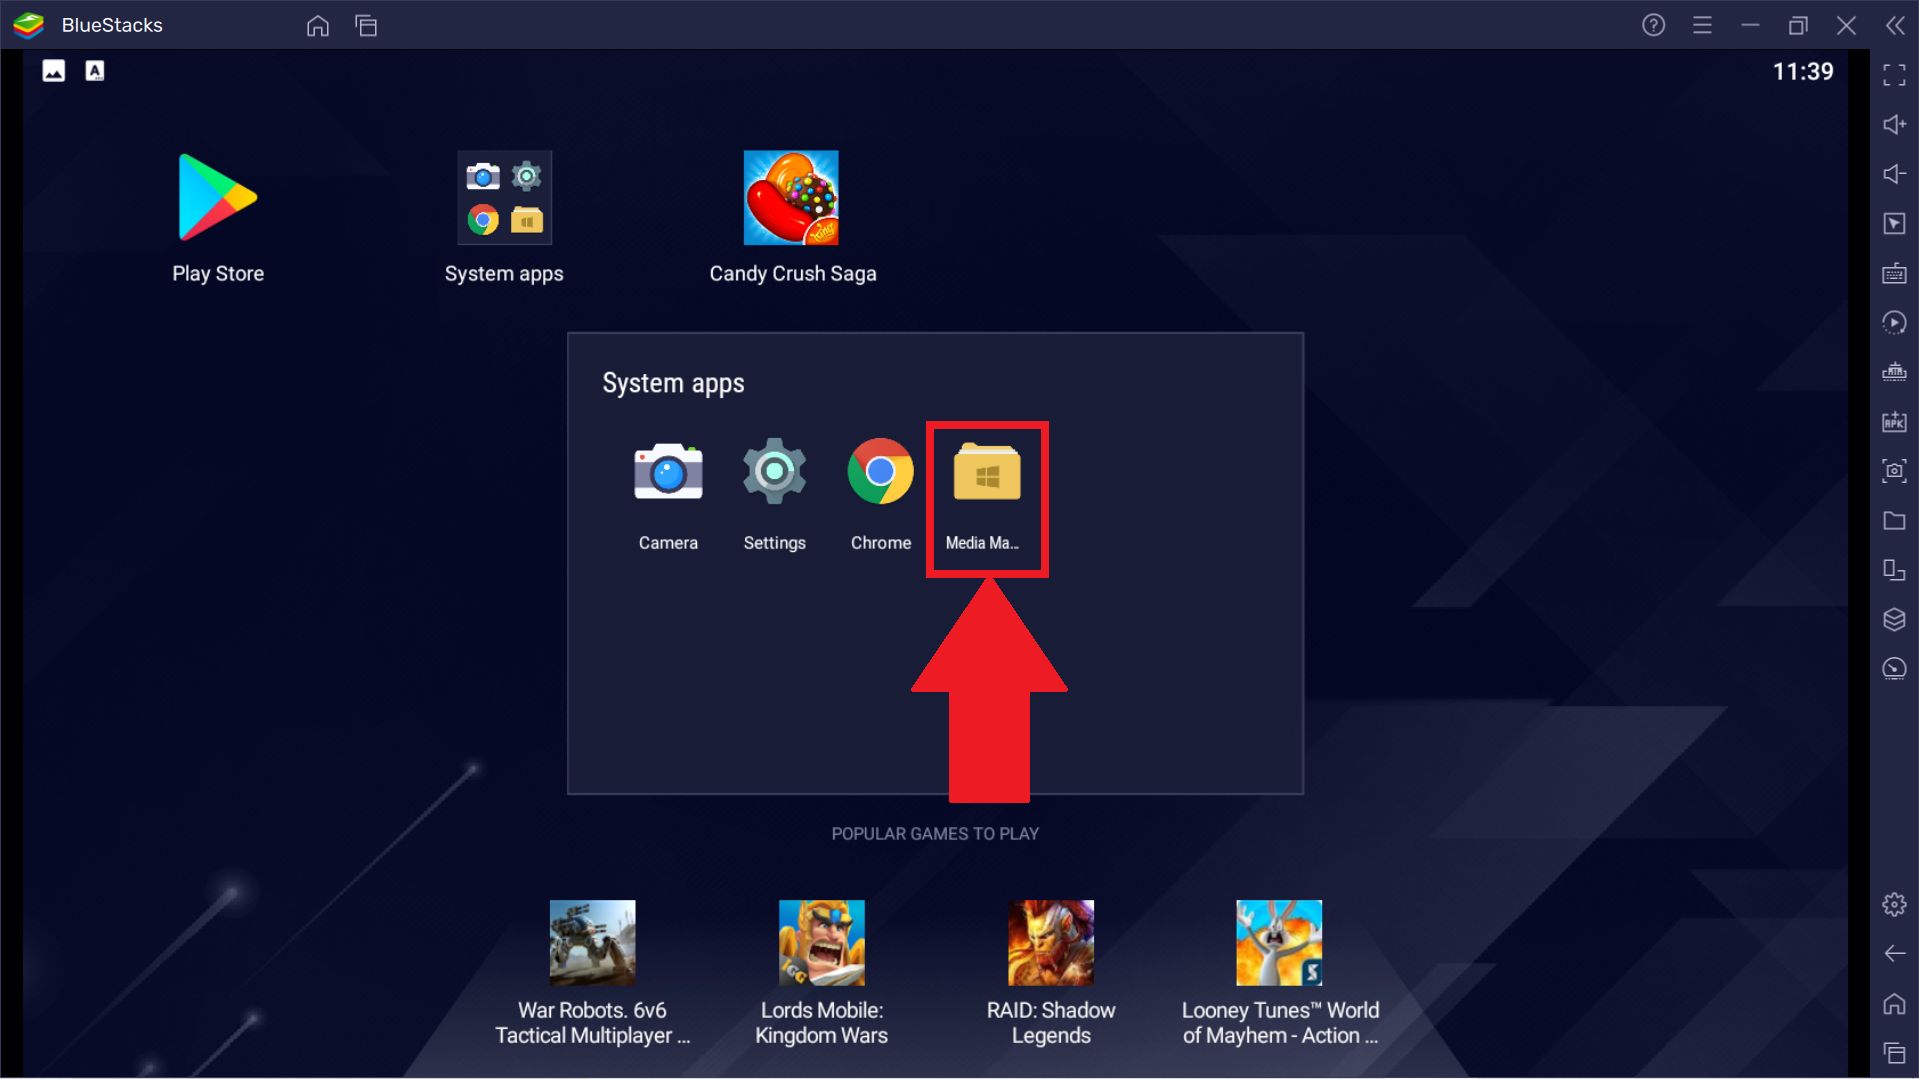Click the Android home button in sidebar
This screenshot has width=1919, height=1079.
click(1894, 1004)
